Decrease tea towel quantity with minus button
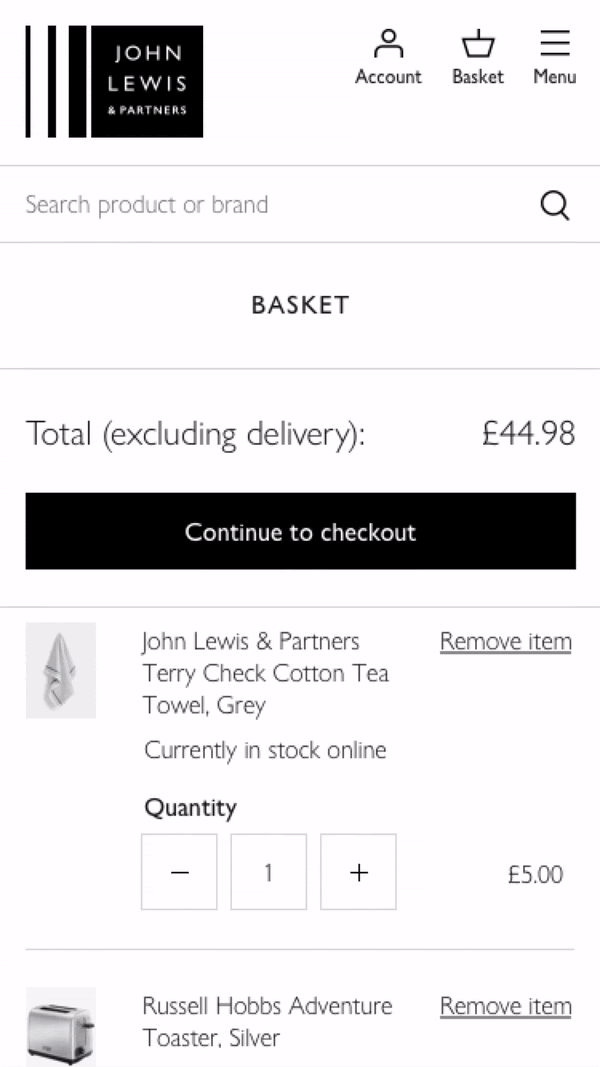The width and height of the screenshot is (600, 1067). coord(179,872)
